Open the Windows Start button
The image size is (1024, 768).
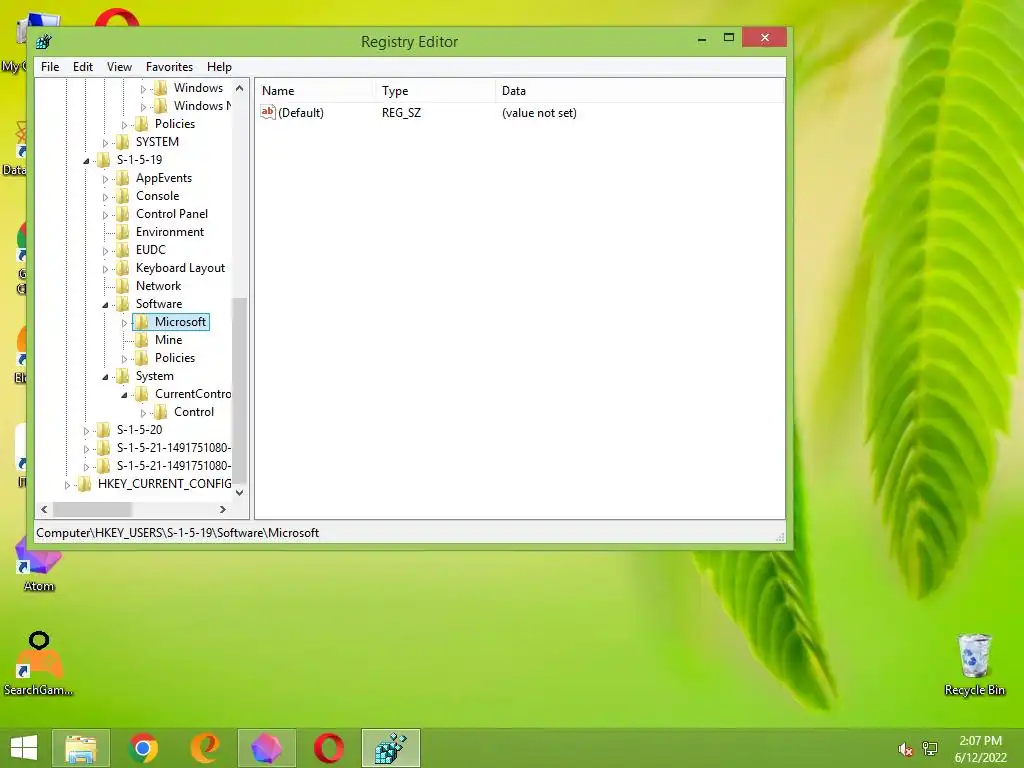tap(24, 748)
